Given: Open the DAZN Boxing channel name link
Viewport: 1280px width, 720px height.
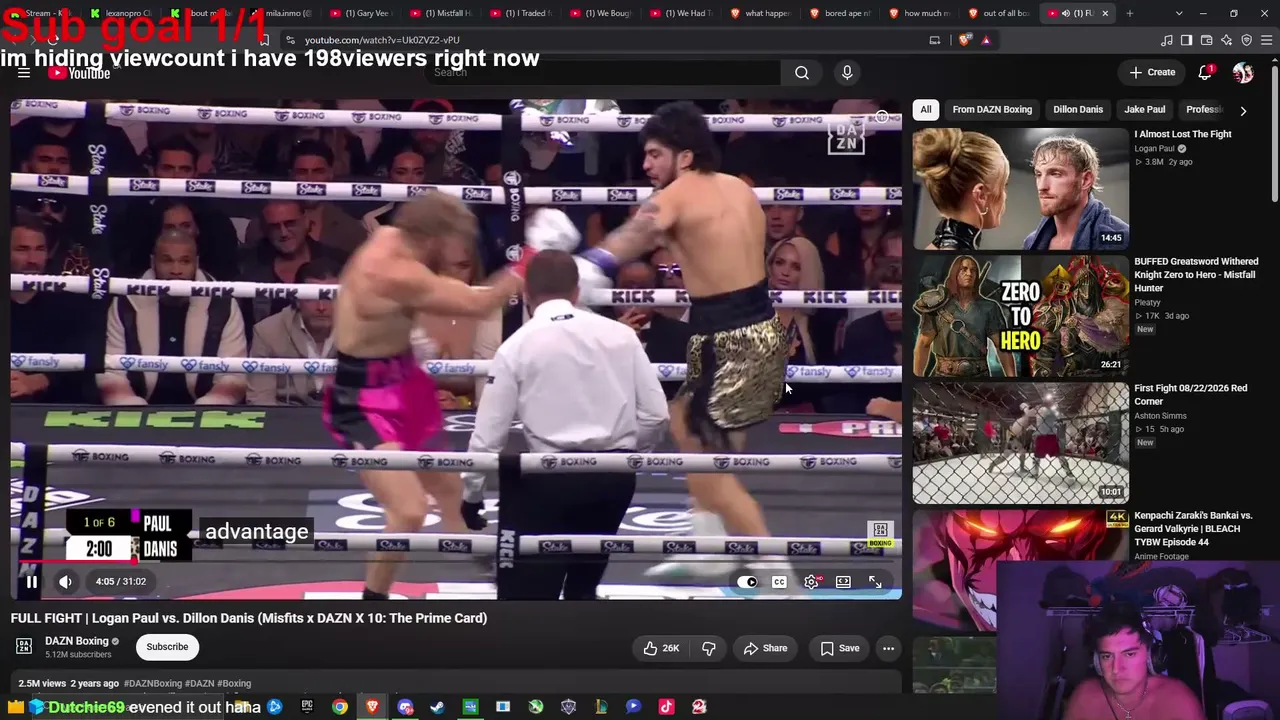Looking at the screenshot, I should tap(76, 641).
